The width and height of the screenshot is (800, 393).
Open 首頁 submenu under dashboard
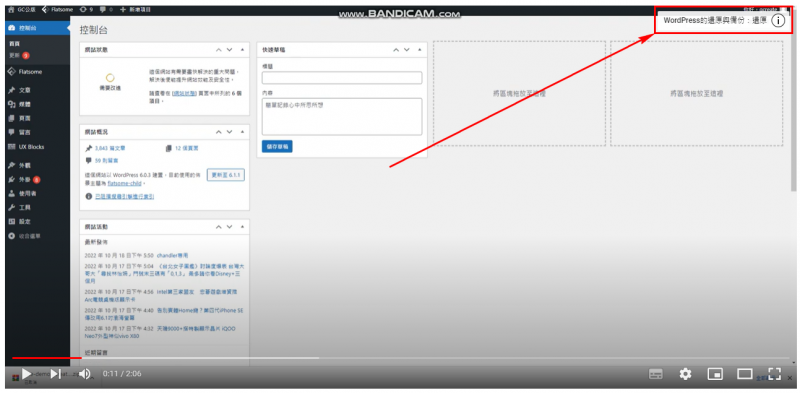click(x=14, y=44)
